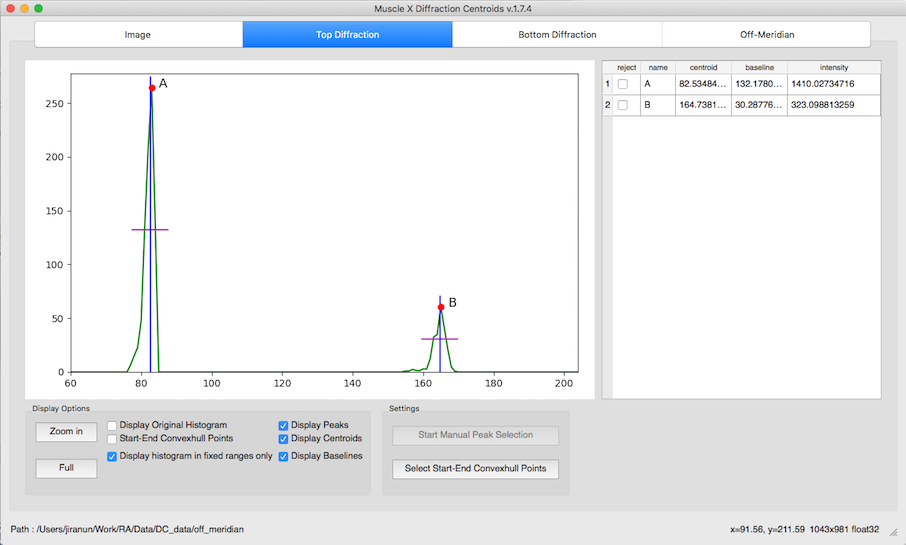Click Start Manual Peak Selection button
The image size is (906, 545).
[x=476, y=435]
